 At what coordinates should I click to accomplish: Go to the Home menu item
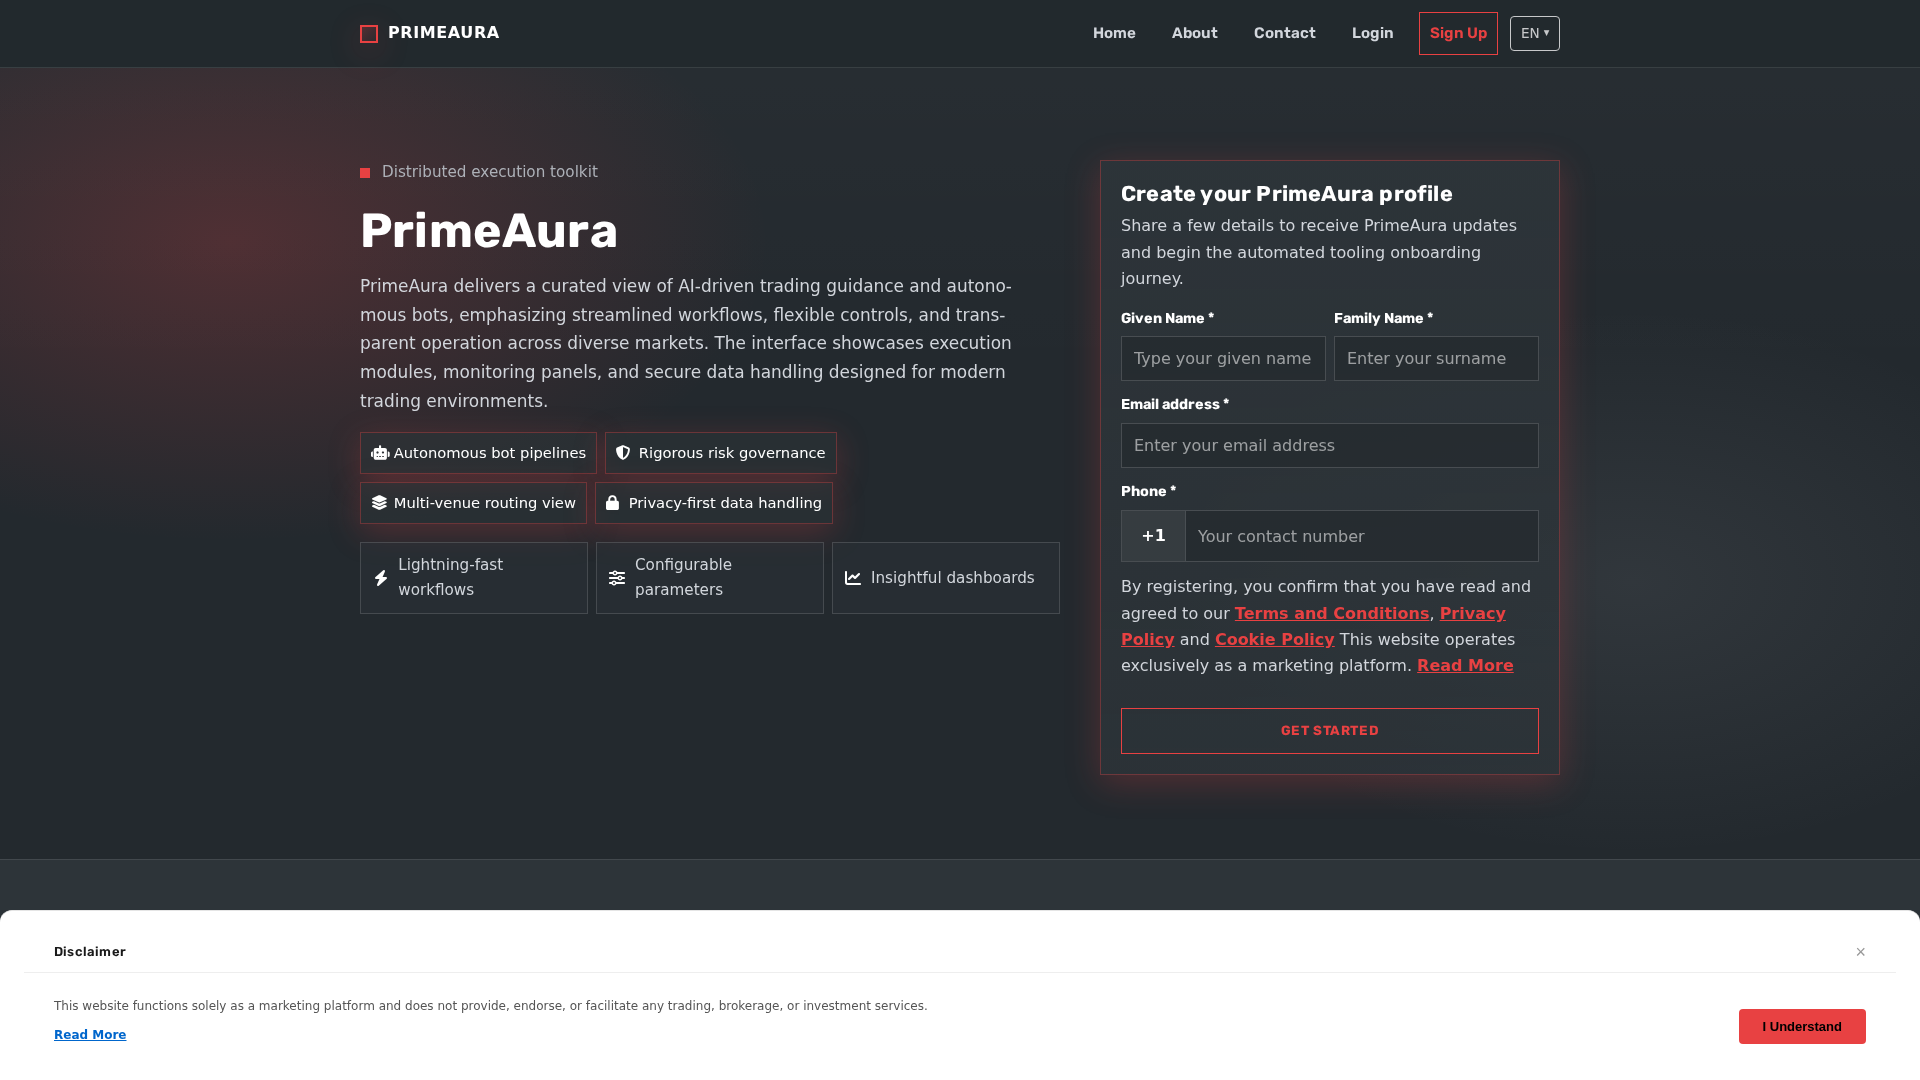pyautogui.click(x=1114, y=33)
